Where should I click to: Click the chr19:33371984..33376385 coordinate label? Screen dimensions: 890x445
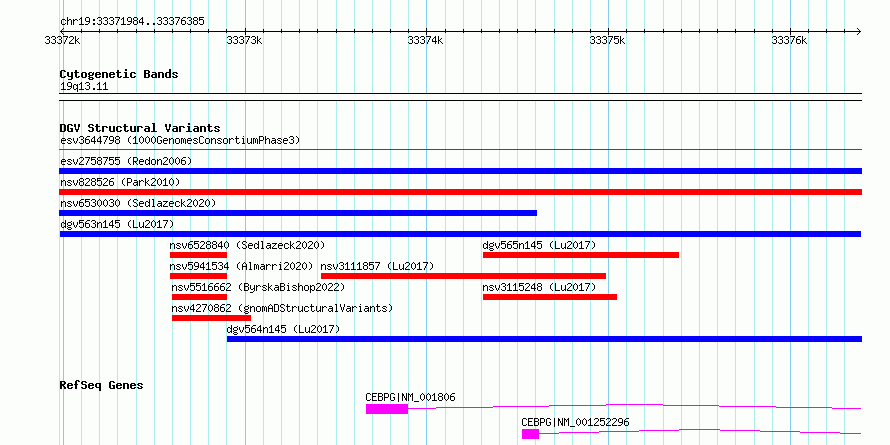(132, 22)
